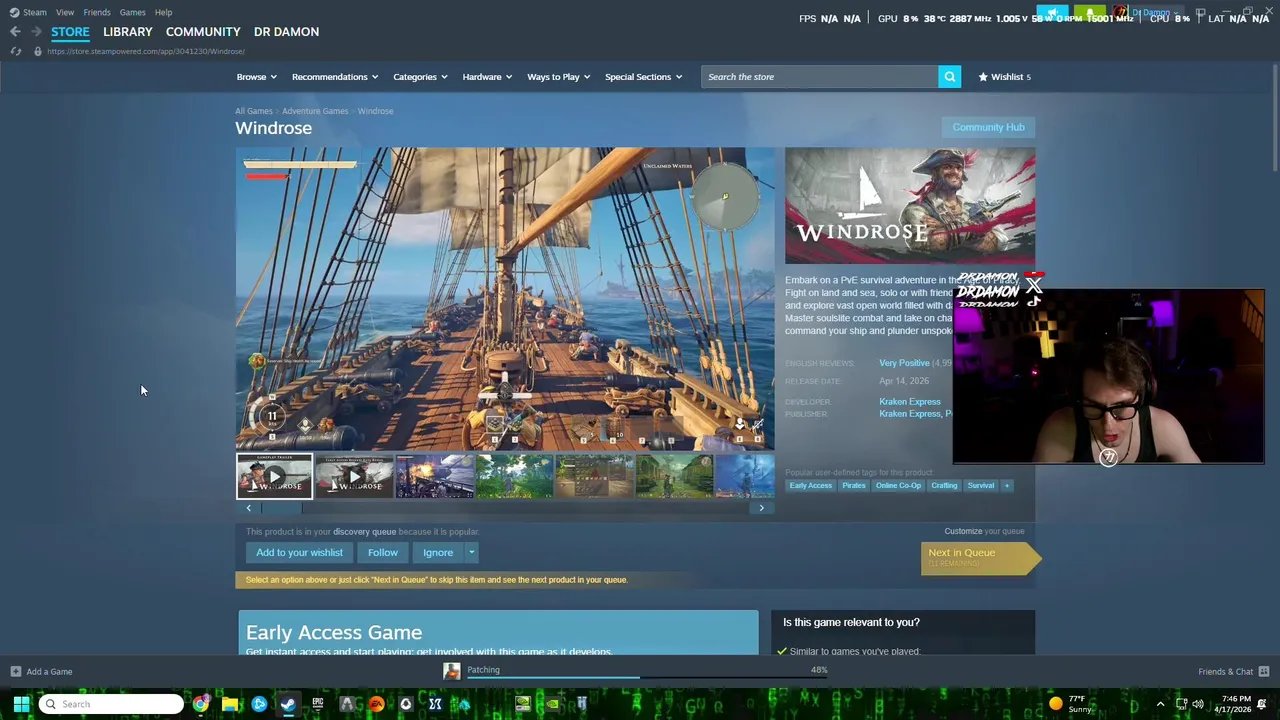Go back with the Steam back arrow
1280x720 pixels.
(15, 32)
